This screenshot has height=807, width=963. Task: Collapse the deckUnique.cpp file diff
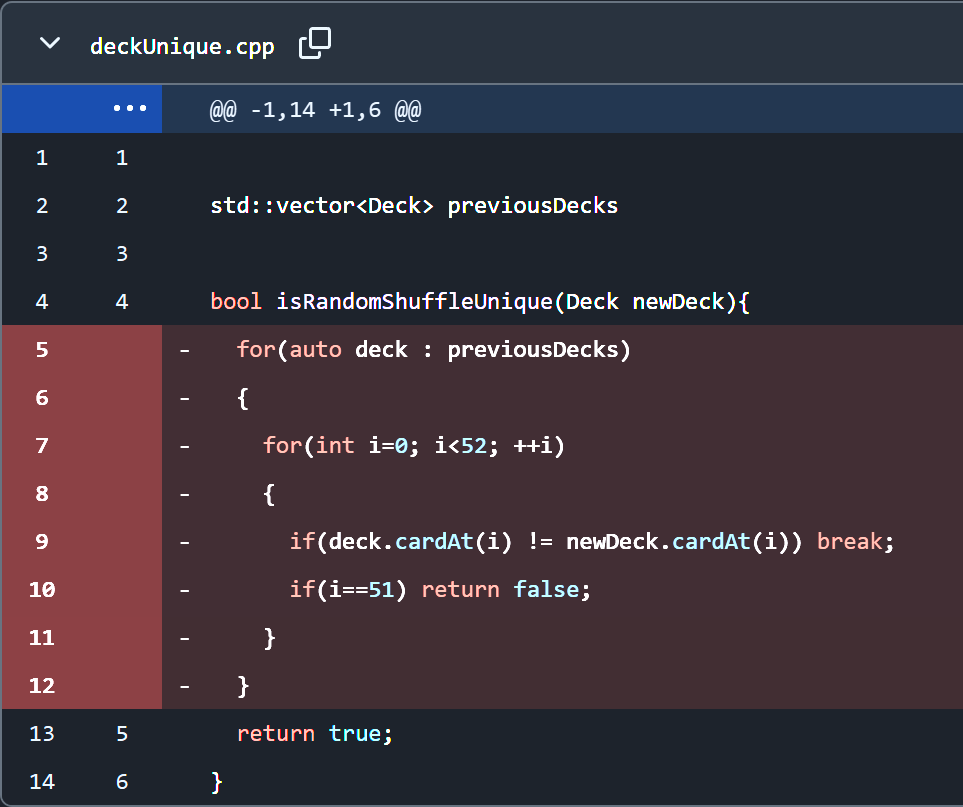coord(49,44)
